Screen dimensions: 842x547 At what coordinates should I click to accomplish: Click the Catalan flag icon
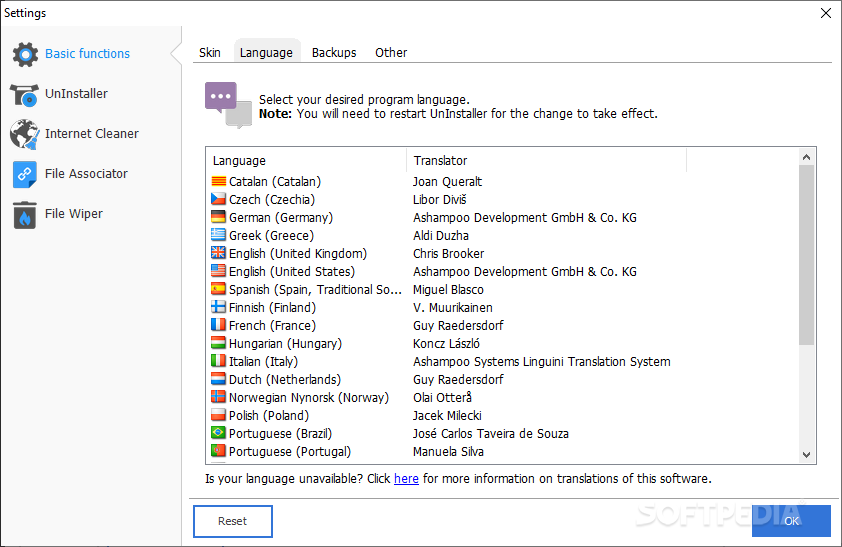pos(218,181)
